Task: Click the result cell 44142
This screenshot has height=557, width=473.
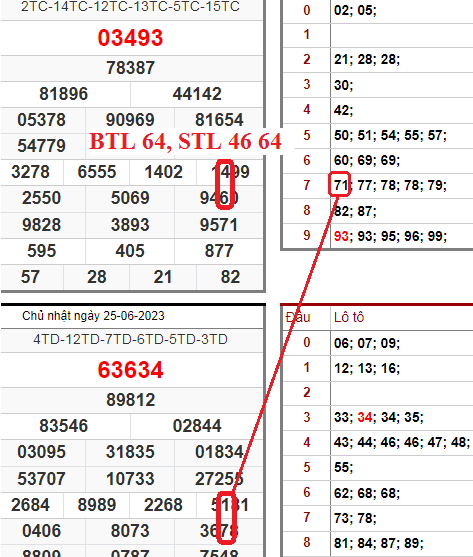Action: pyautogui.click(x=197, y=94)
